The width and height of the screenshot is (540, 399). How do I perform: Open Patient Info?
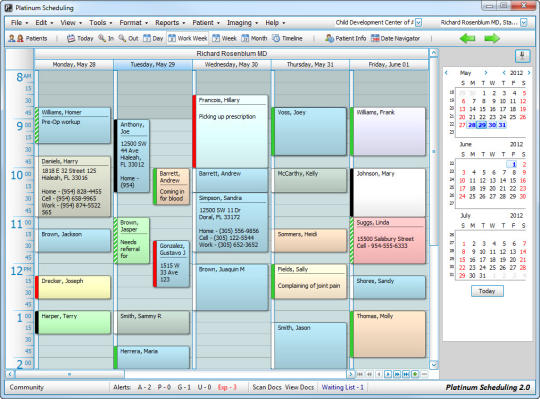[345, 38]
